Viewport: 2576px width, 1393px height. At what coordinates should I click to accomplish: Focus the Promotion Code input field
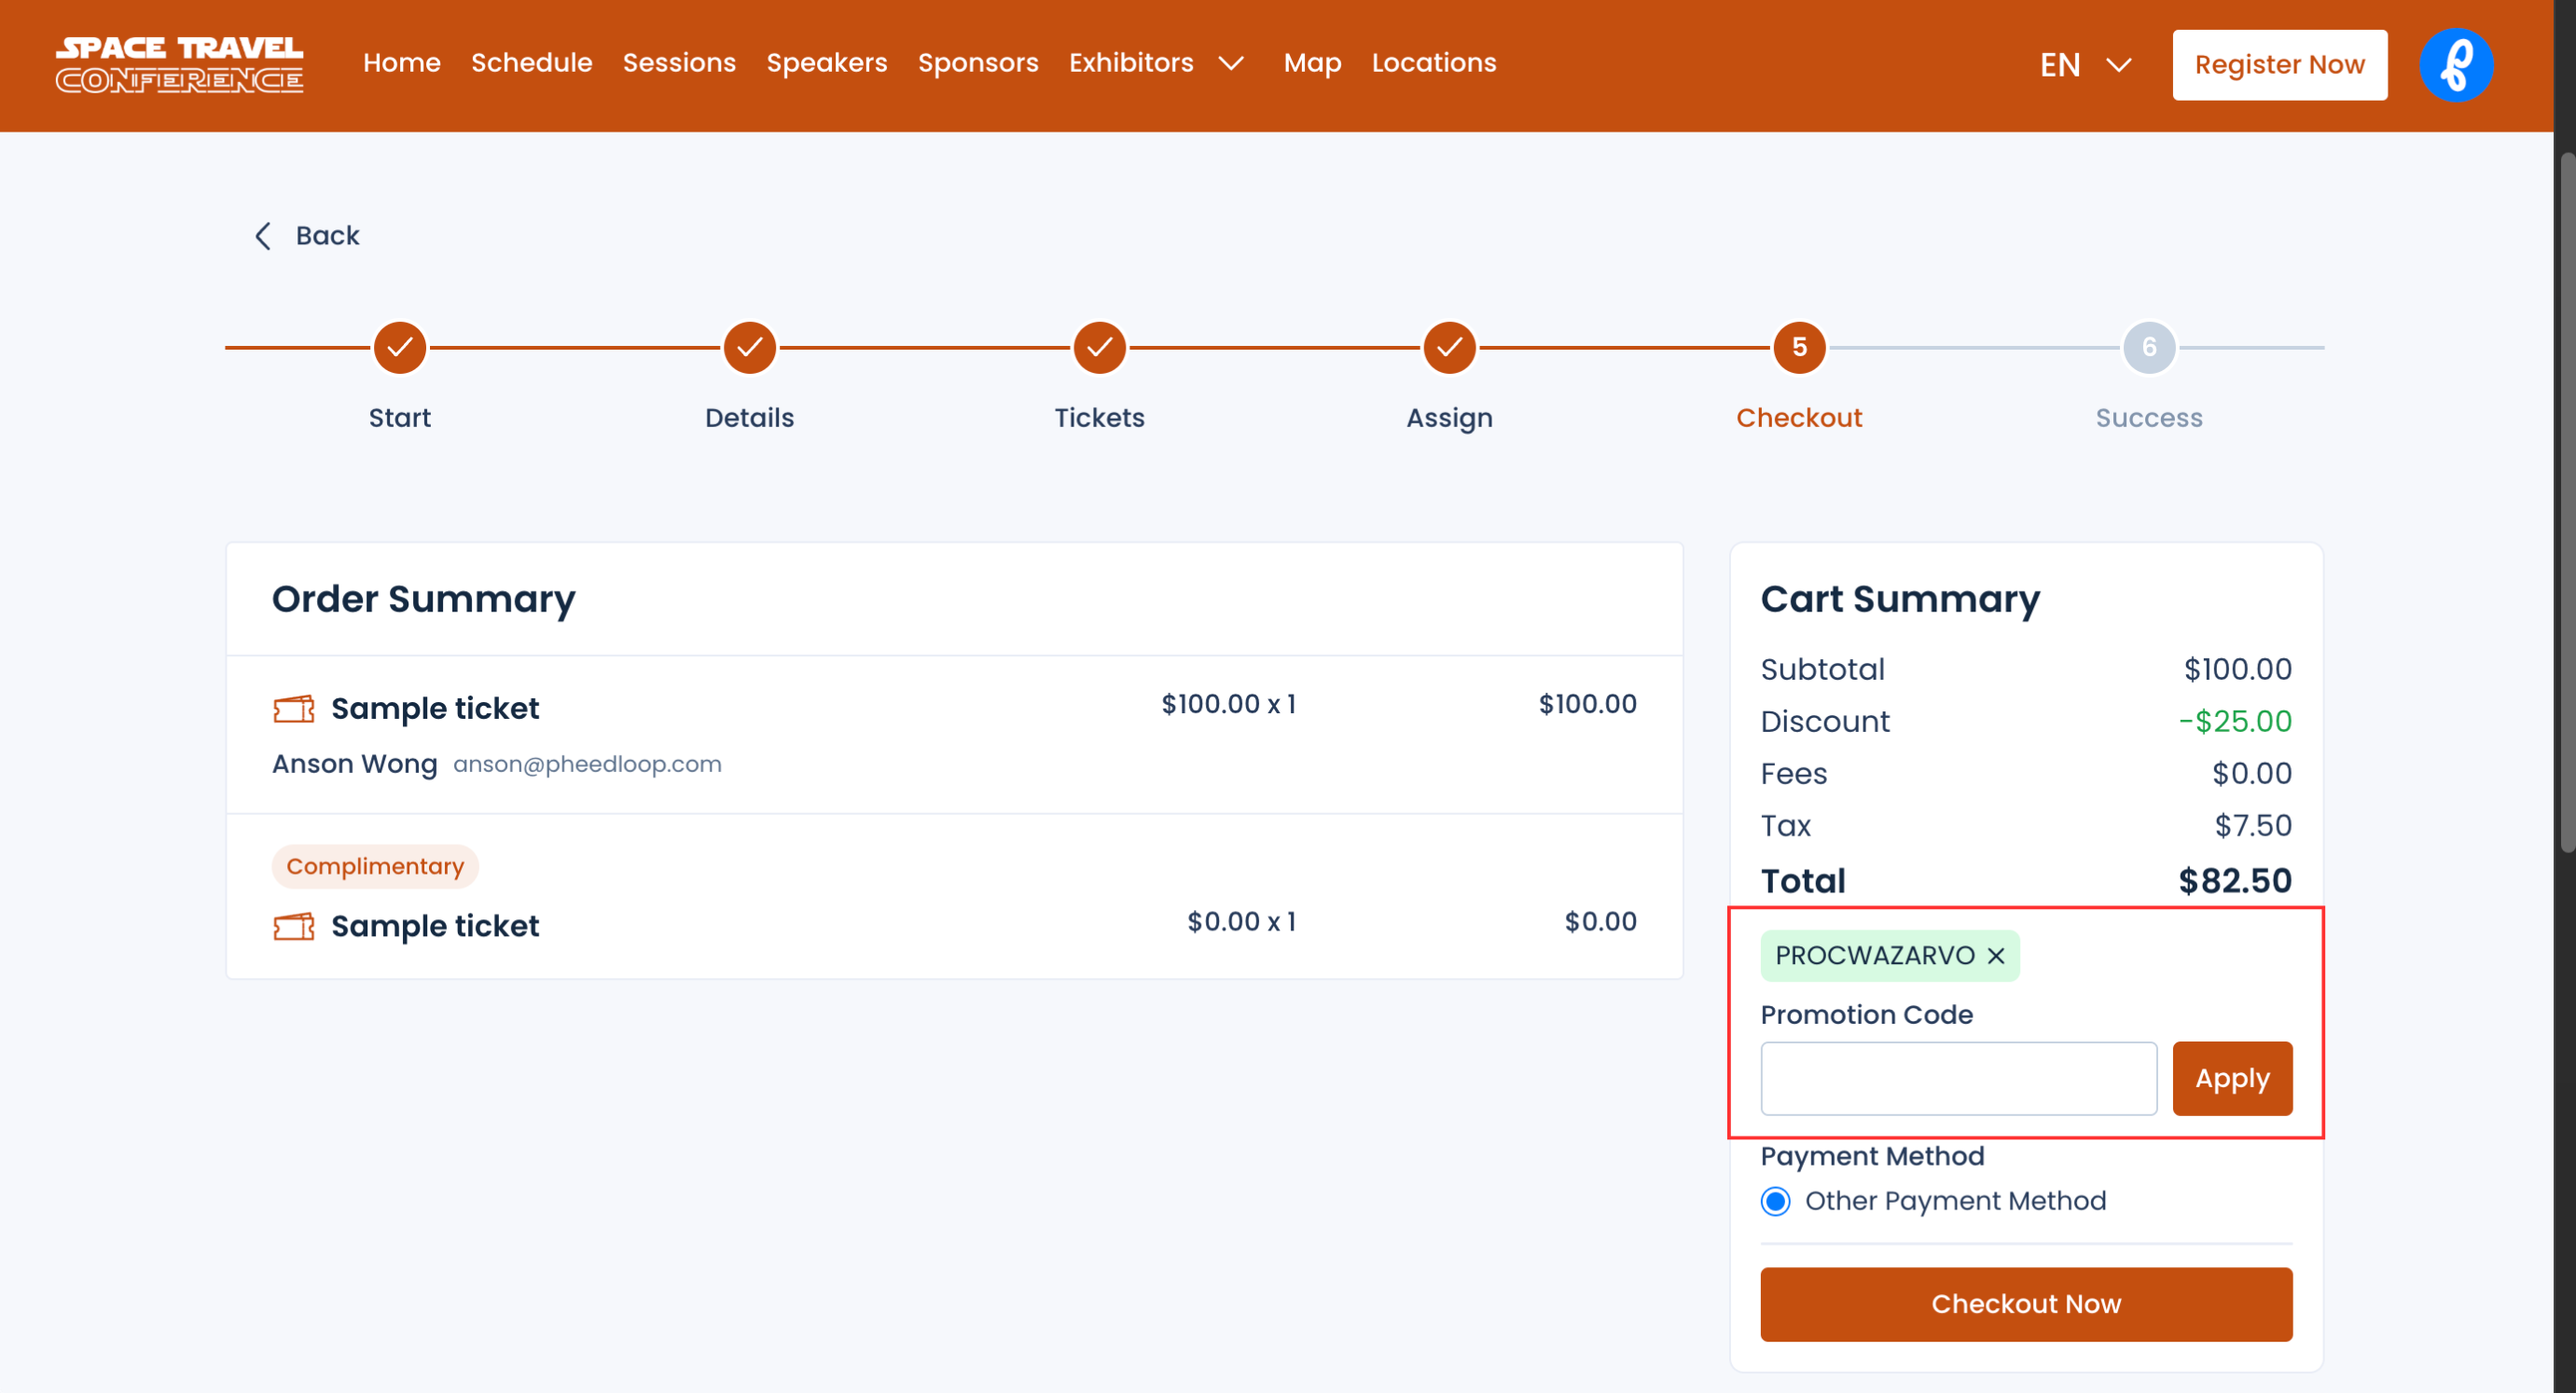(1957, 1078)
